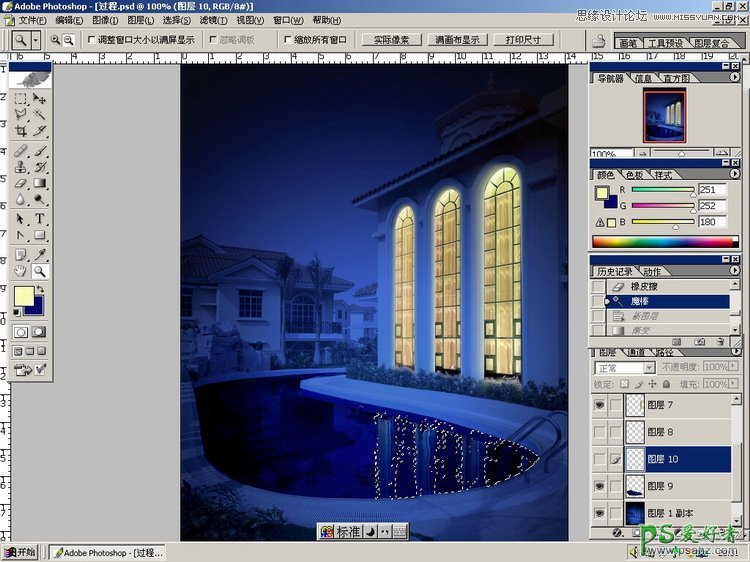The image size is (750, 562).
Task: Select the Hand tool
Action: click(21, 271)
